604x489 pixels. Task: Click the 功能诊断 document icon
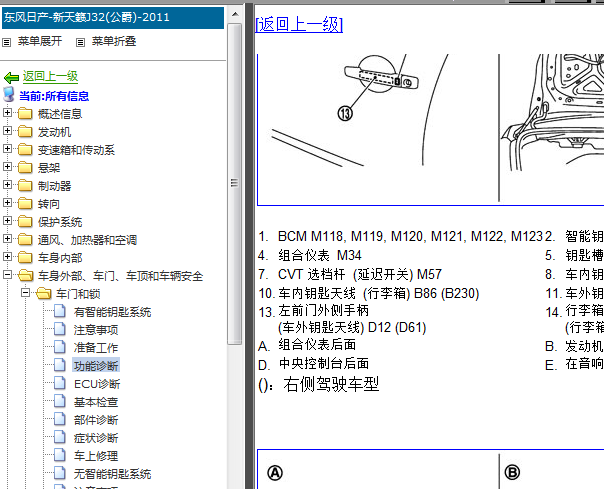(60, 365)
